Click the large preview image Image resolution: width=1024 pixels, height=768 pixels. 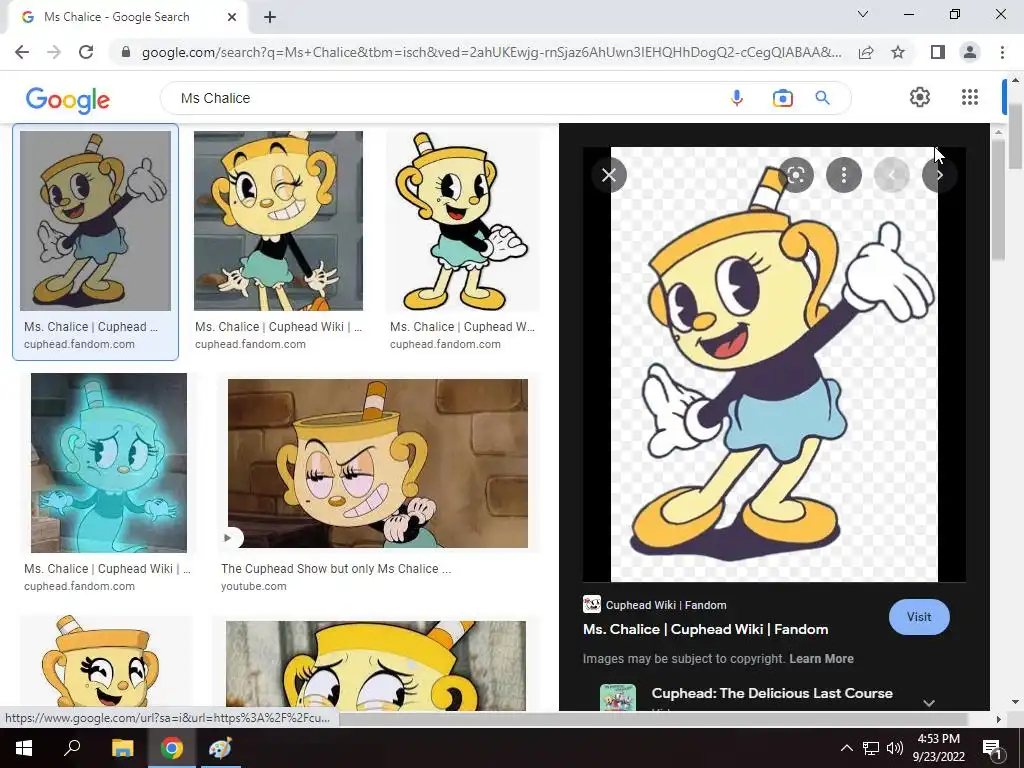click(x=774, y=364)
